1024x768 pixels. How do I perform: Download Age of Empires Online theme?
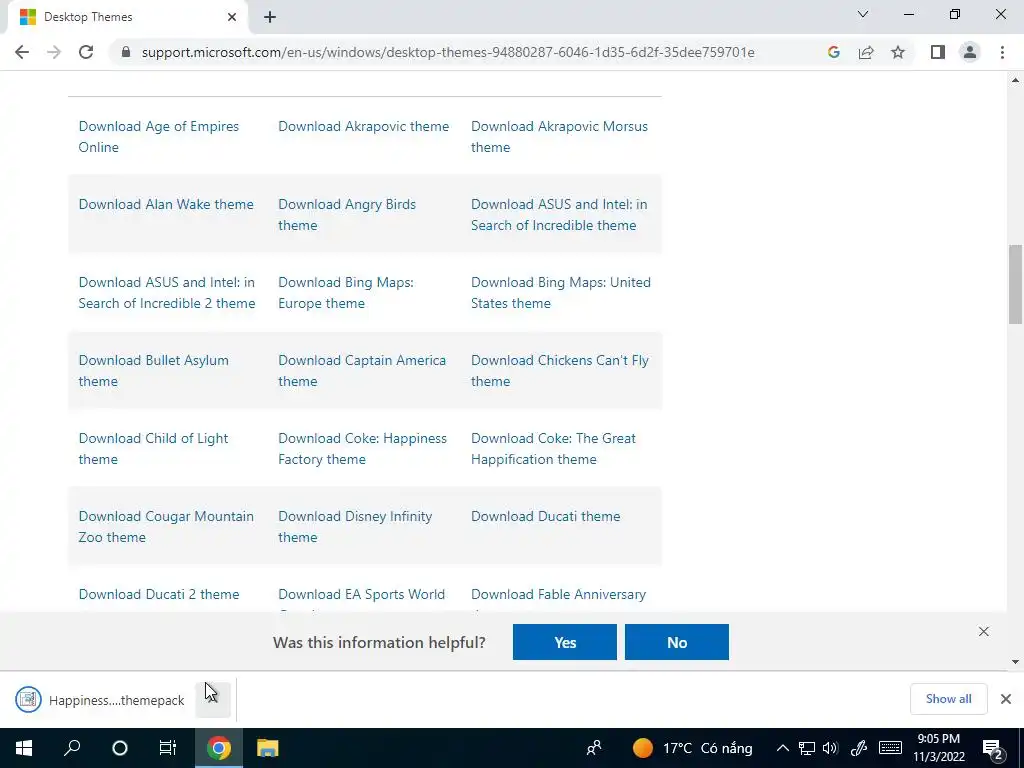159,136
